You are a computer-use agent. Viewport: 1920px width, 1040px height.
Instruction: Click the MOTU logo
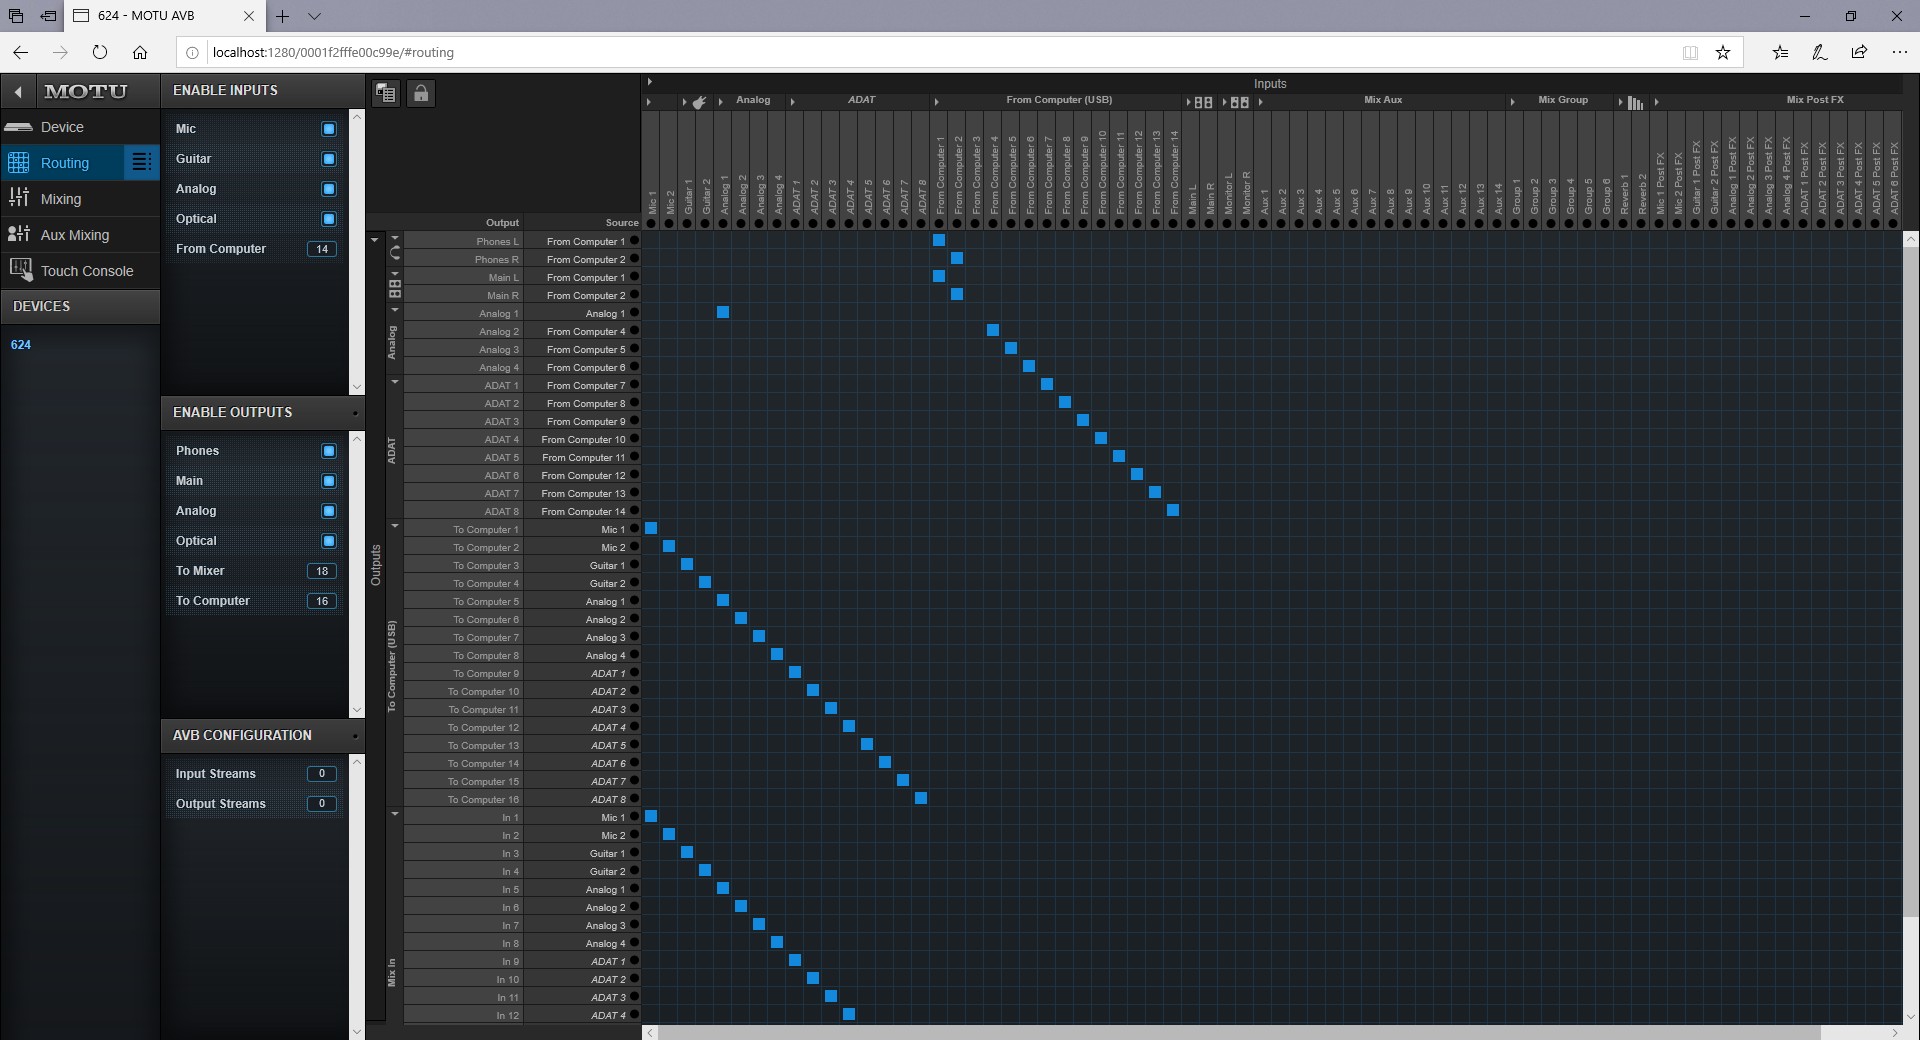coord(86,91)
